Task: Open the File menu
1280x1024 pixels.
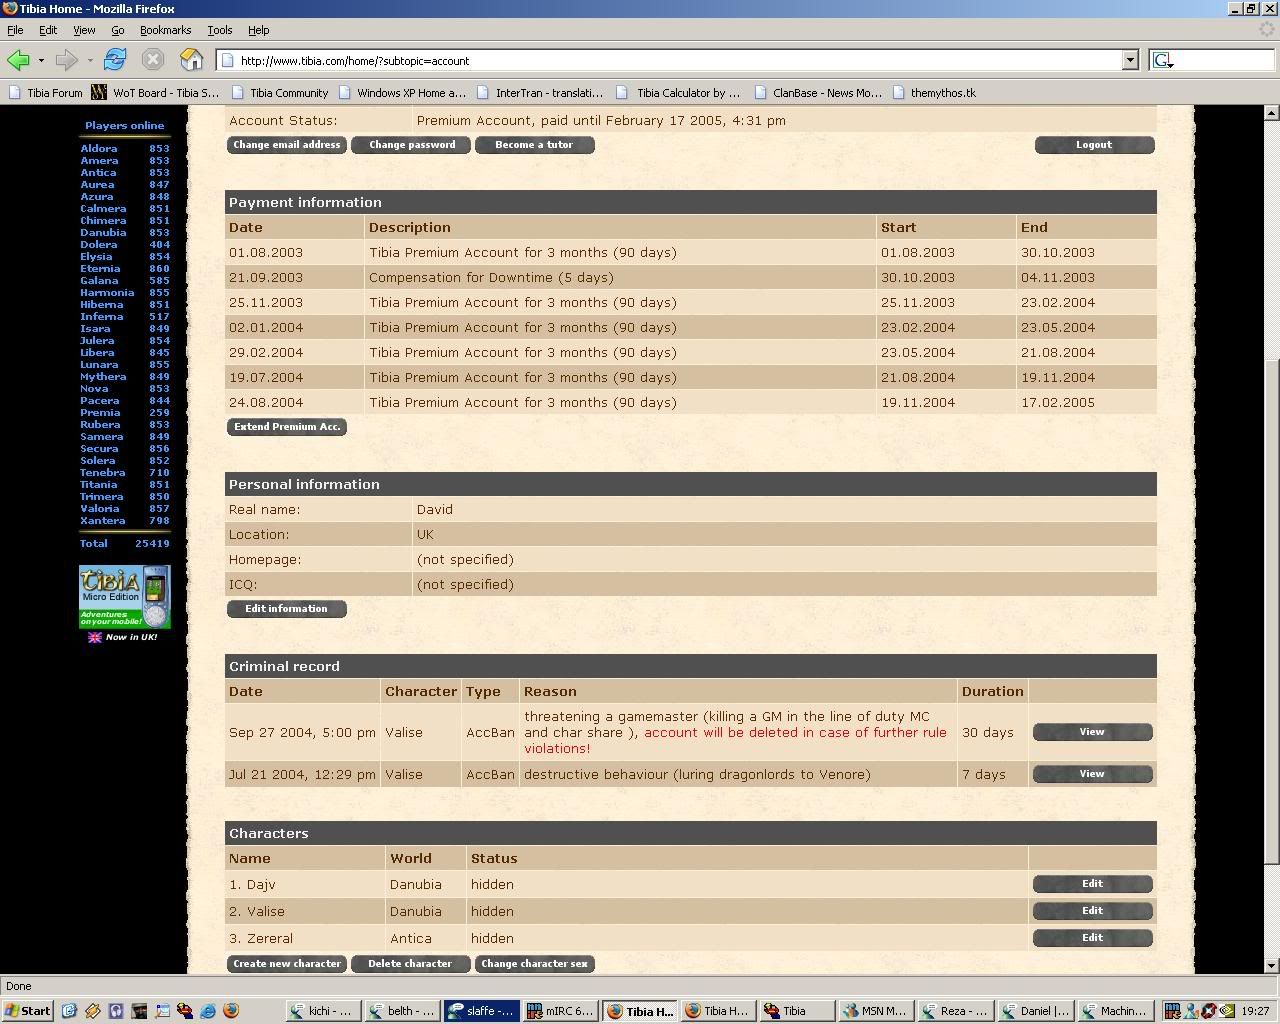Action: [x=15, y=30]
